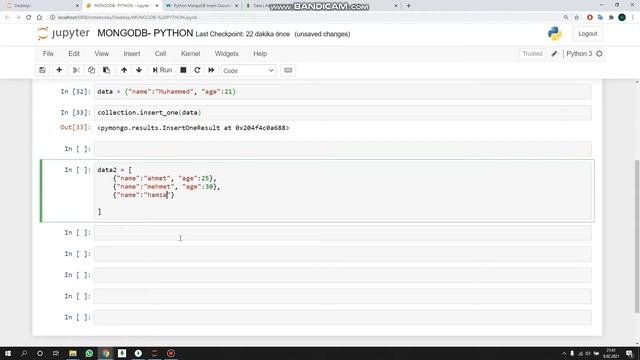Screen dimensions: 640x360
Task: Insert a cell below with plus icon
Action: 59,70
